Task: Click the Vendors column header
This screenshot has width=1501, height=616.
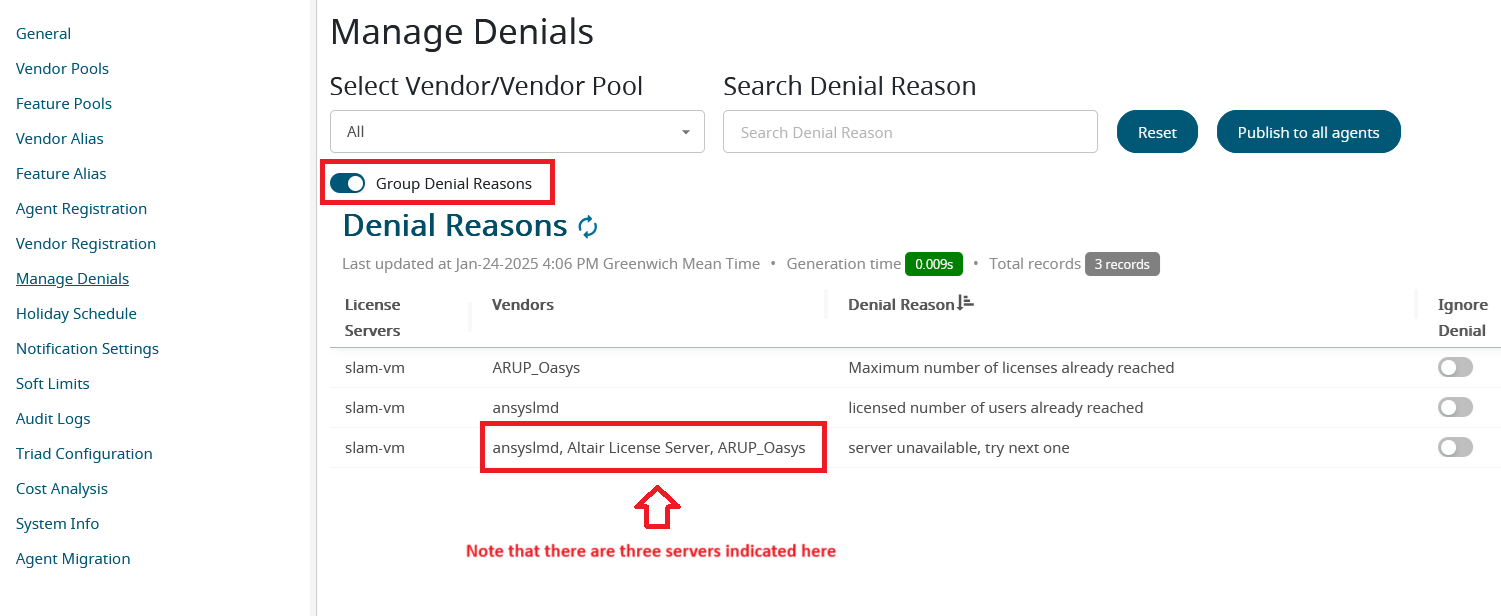Action: click(523, 304)
